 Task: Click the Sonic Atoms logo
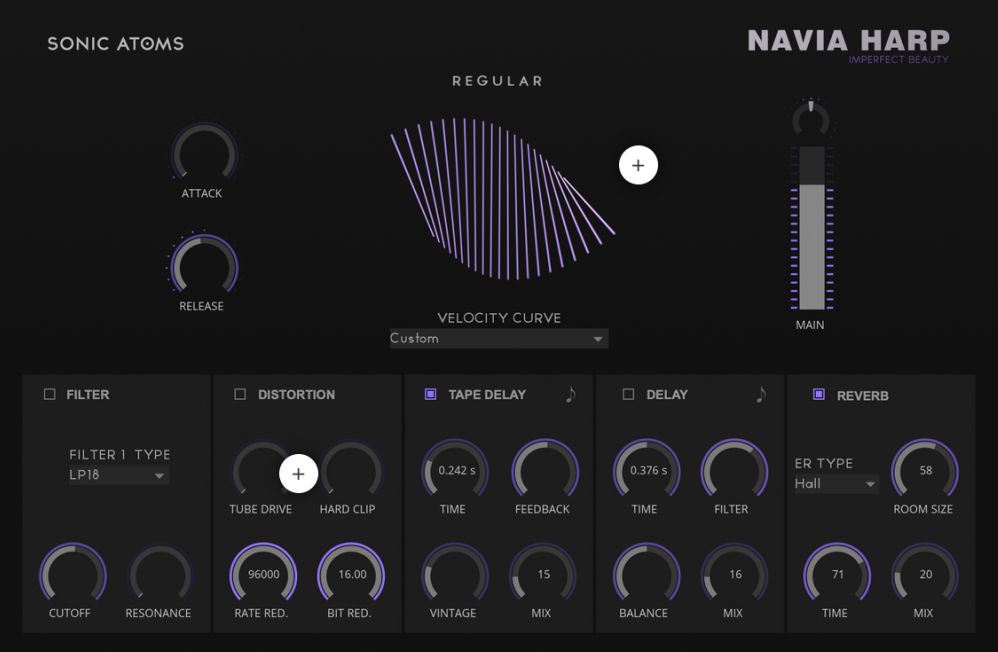pyautogui.click(x=116, y=44)
